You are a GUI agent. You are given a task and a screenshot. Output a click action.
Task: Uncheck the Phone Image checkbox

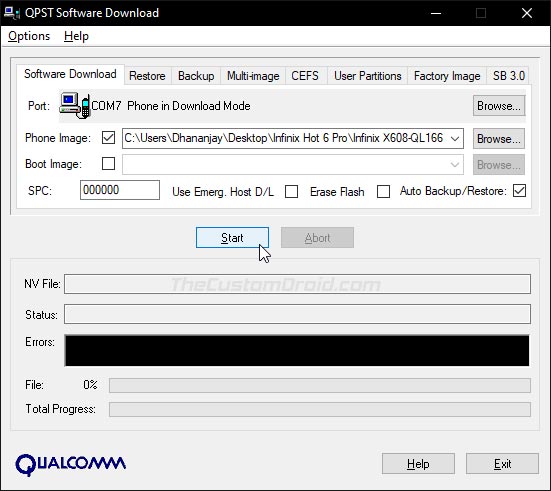(108, 137)
